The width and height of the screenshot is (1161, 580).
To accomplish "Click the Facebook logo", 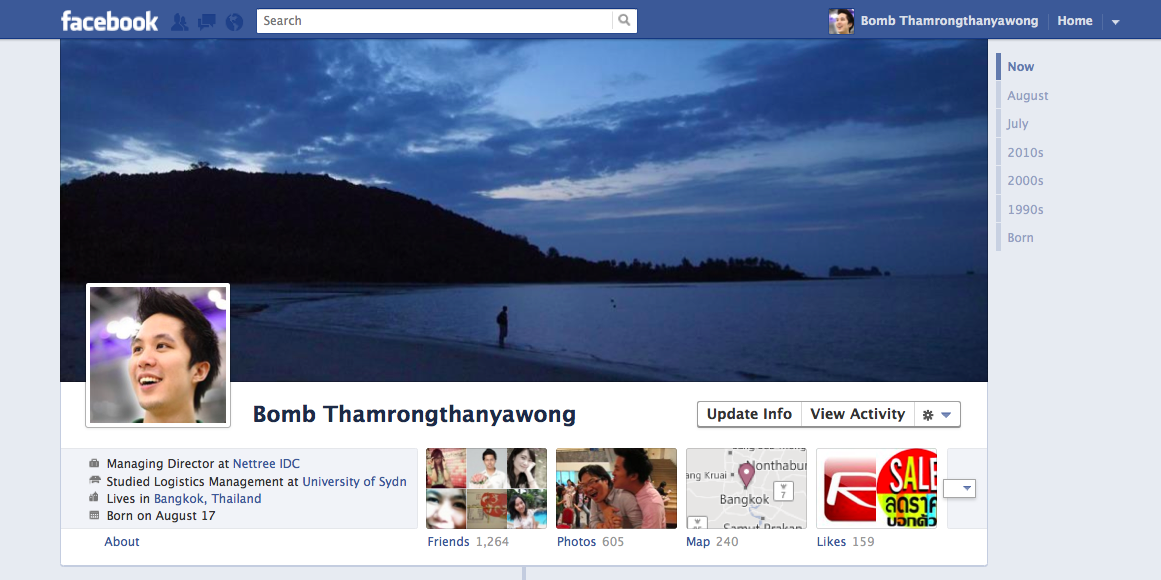I will [109, 21].
